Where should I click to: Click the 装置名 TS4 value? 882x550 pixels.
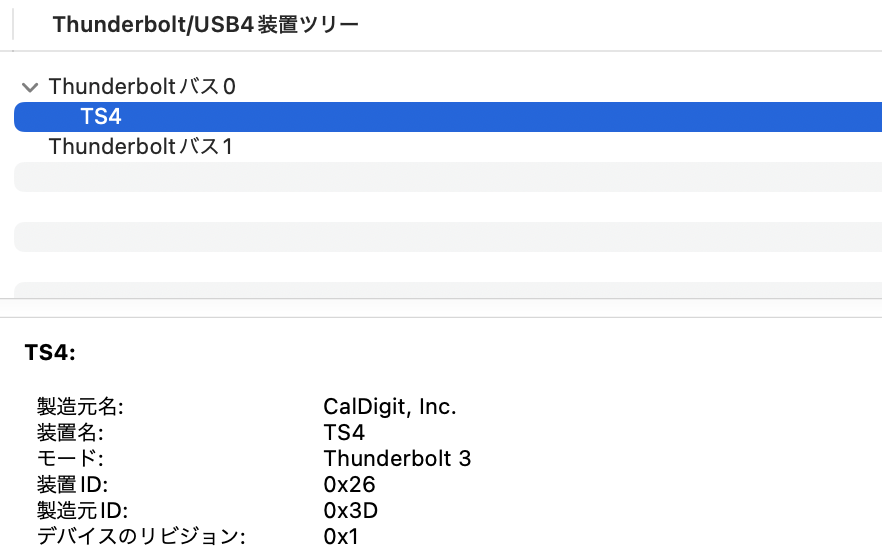344,432
